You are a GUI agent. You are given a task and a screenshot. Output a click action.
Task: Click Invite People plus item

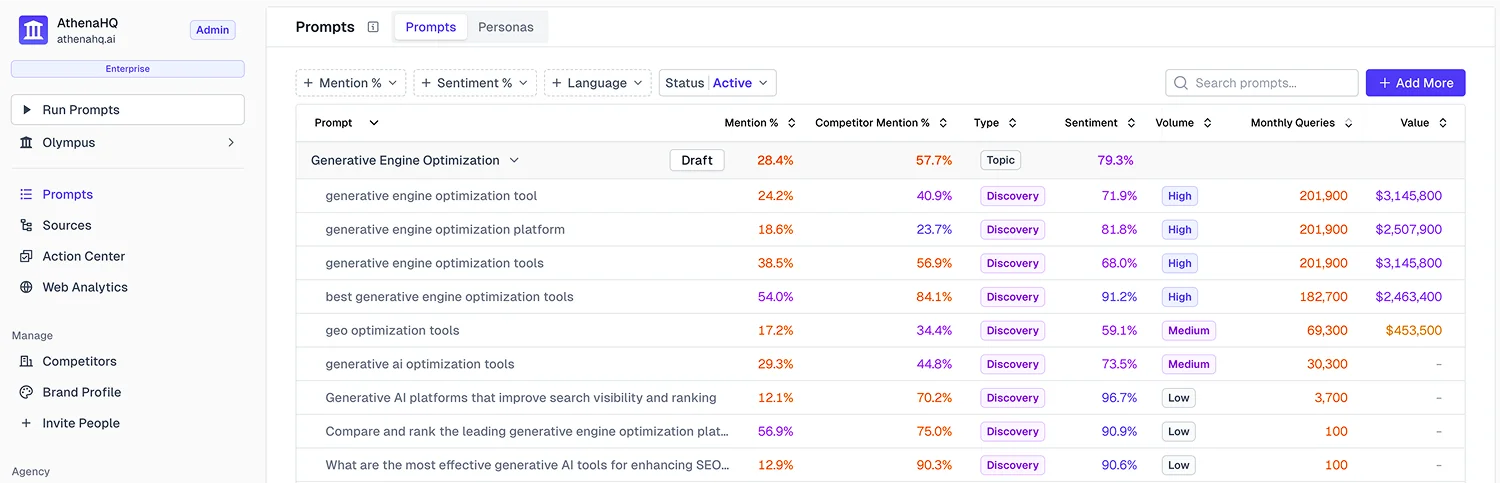[x=80, y=423]
